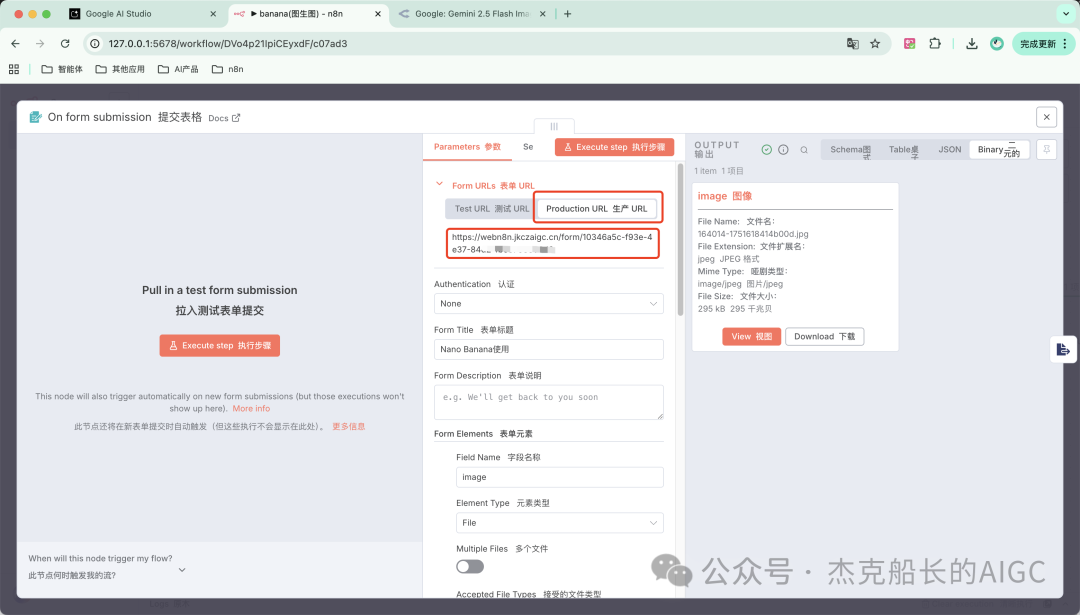The image size is (1080, 615).
Task: Open the AI产品 bookmarks folder
Action: 178,69
